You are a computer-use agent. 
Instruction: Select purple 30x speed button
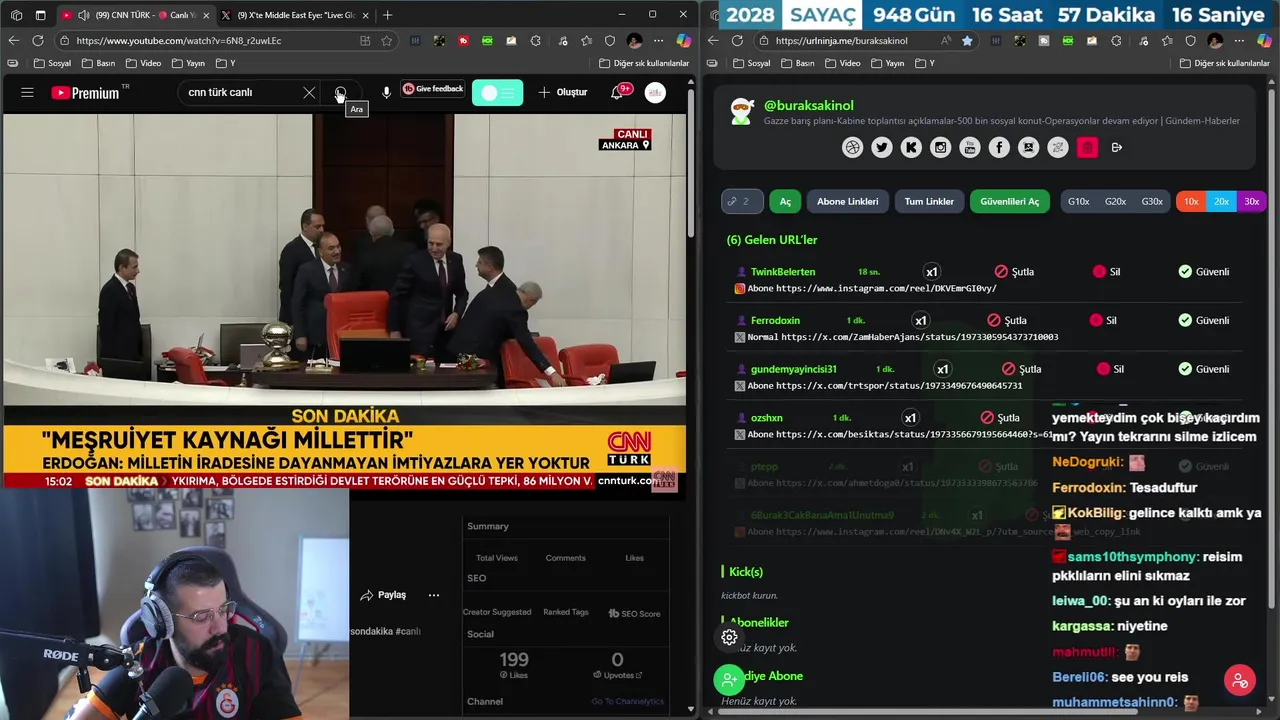pyautogui.click(x=1251, y=201)
